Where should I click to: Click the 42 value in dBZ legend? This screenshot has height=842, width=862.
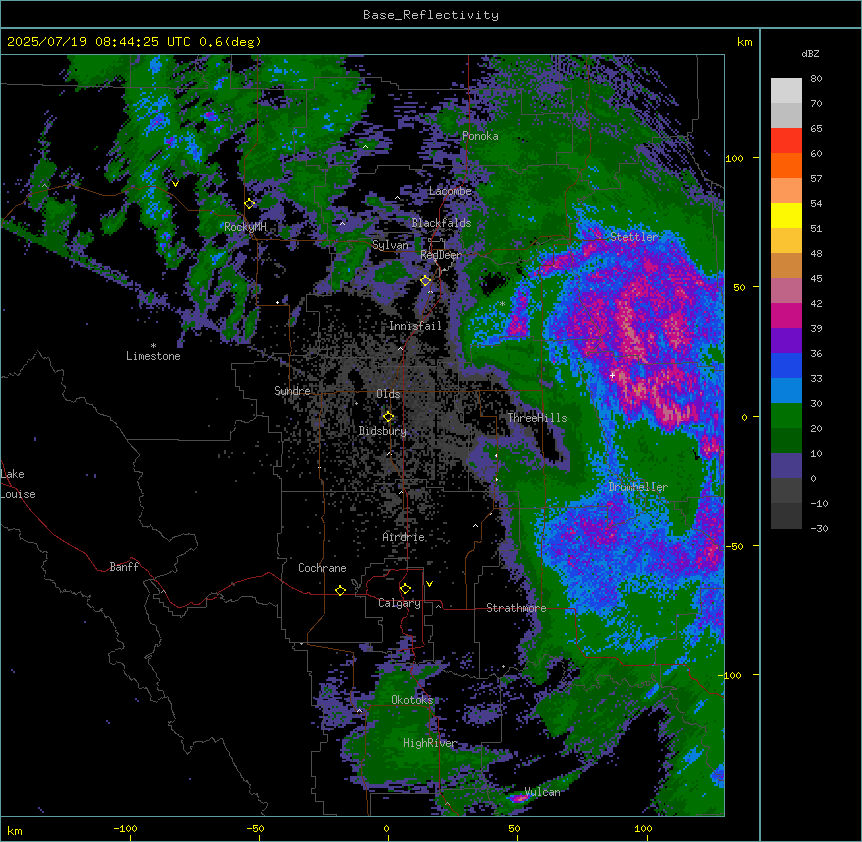[816, 303]
